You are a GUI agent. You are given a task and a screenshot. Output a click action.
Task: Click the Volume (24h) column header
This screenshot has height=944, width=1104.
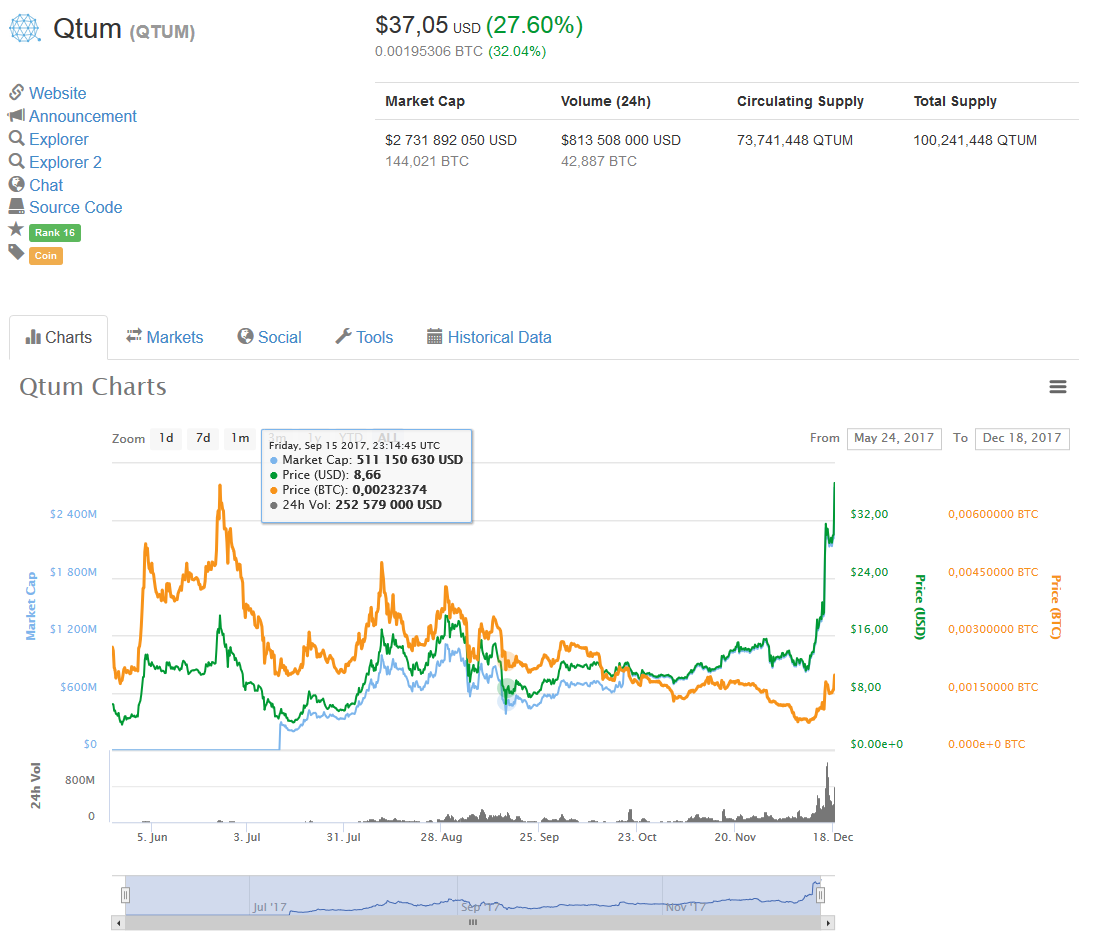[x=606, y=101]
